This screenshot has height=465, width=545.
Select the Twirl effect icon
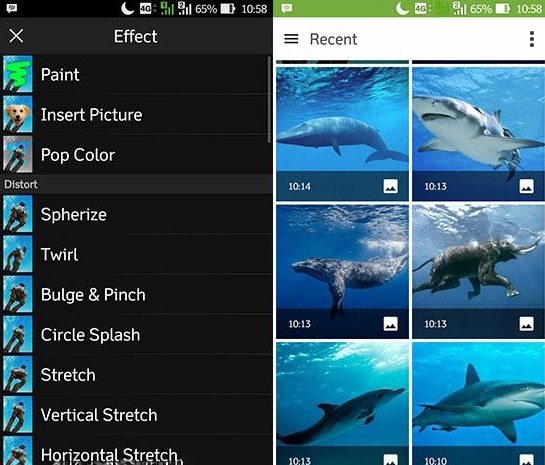coord(18,254)
